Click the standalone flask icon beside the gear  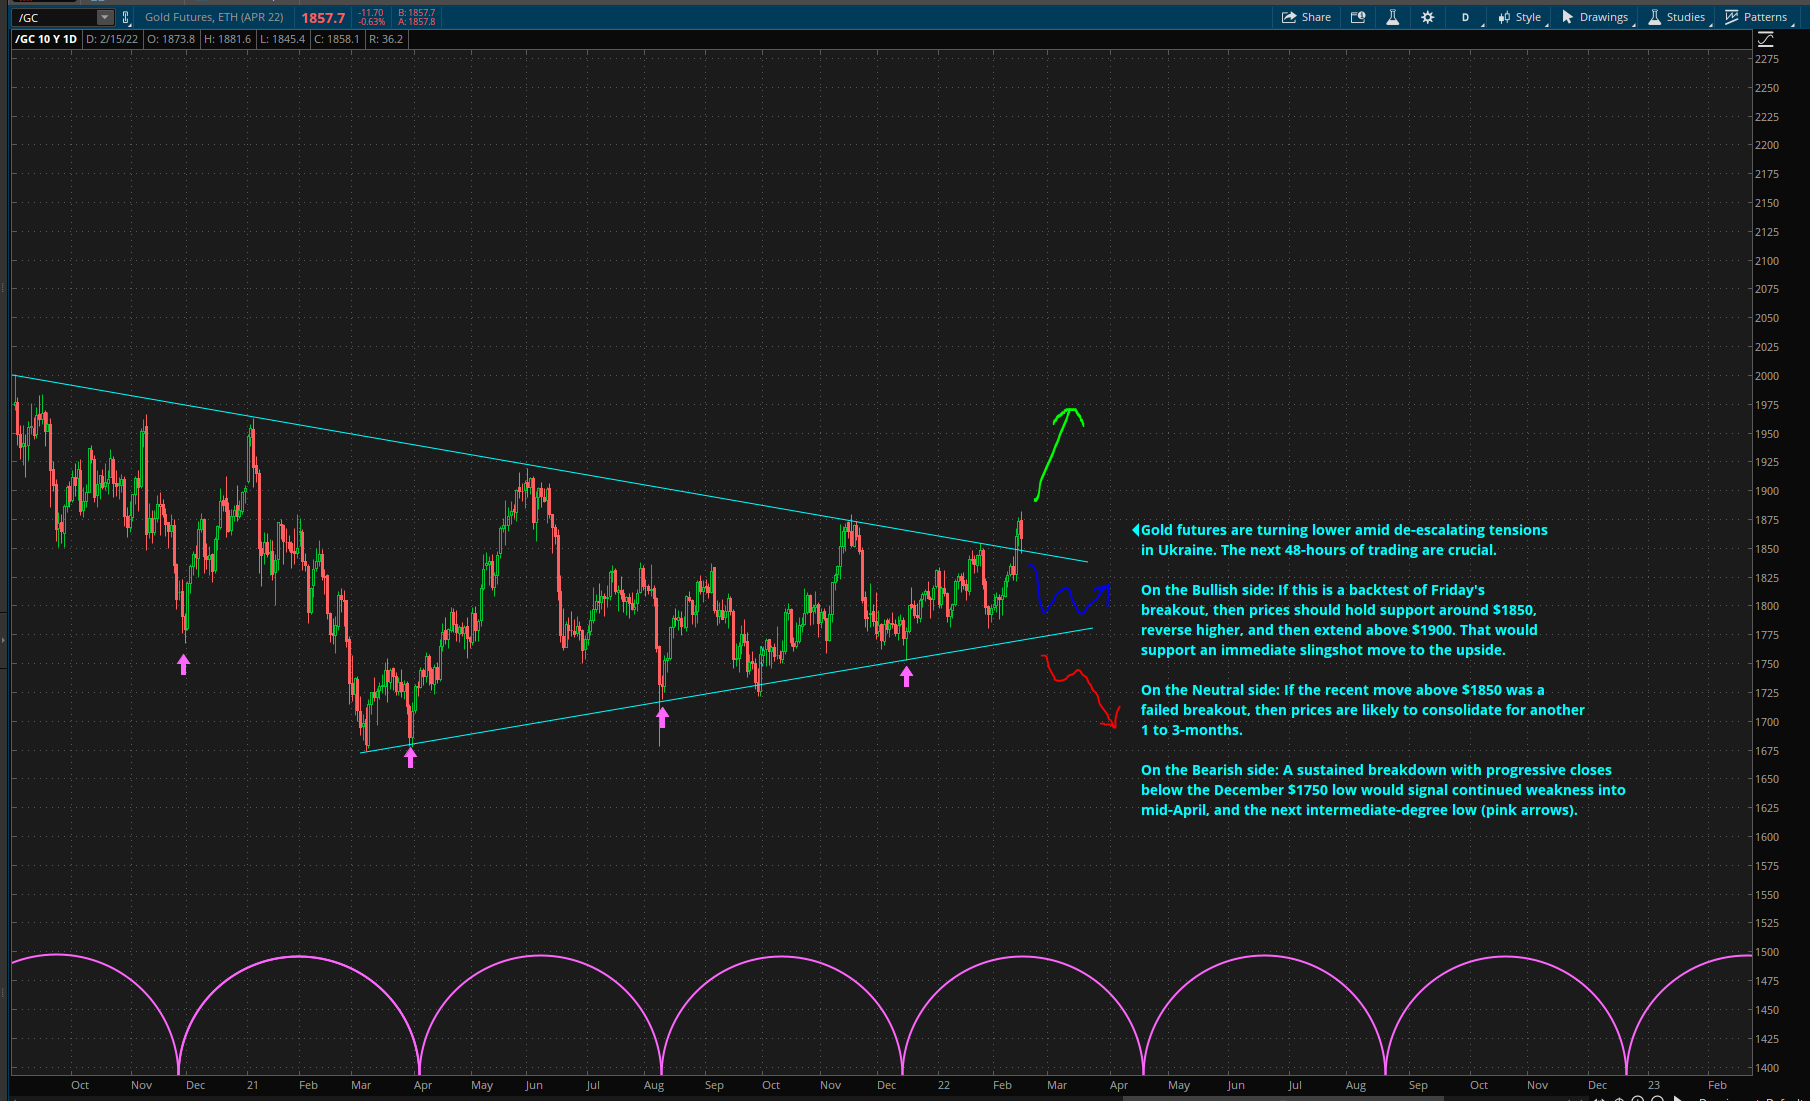point(1392,17)
